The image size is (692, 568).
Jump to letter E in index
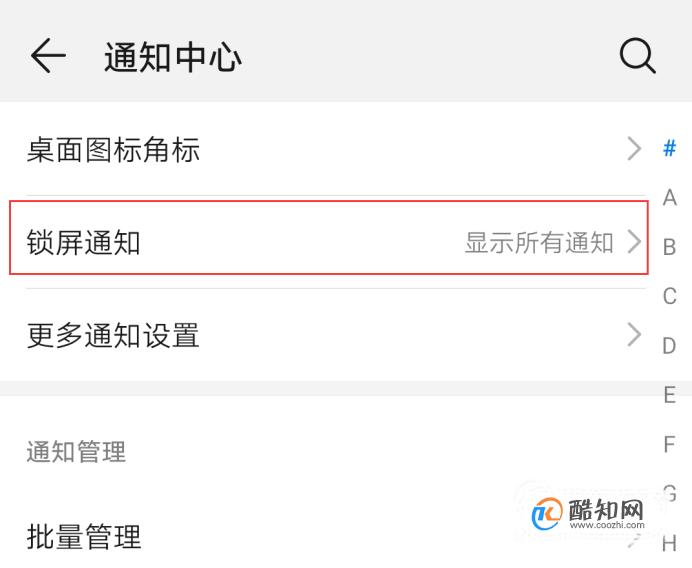669,395
